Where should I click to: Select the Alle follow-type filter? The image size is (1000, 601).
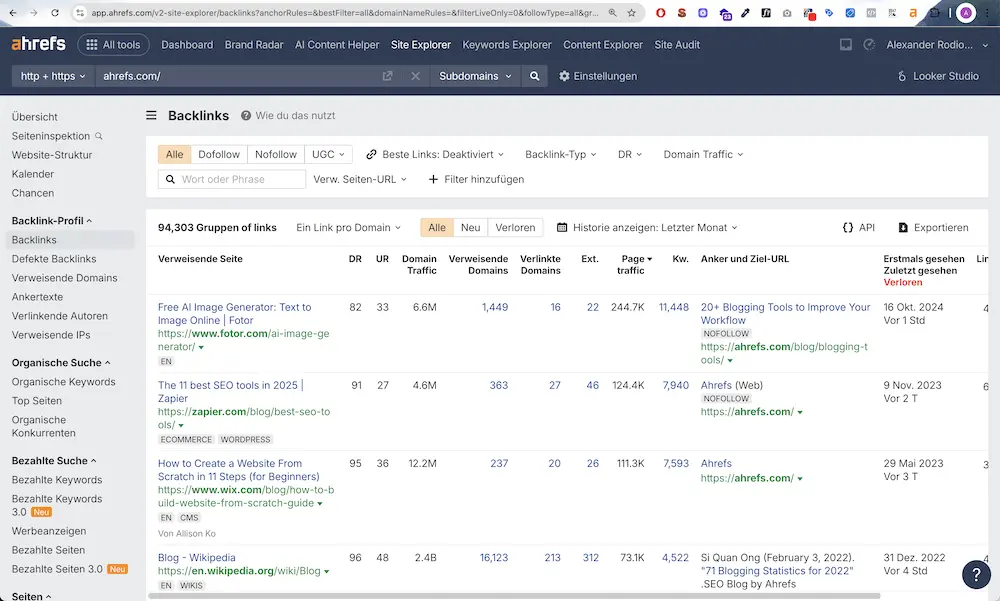tap(174, 154)
